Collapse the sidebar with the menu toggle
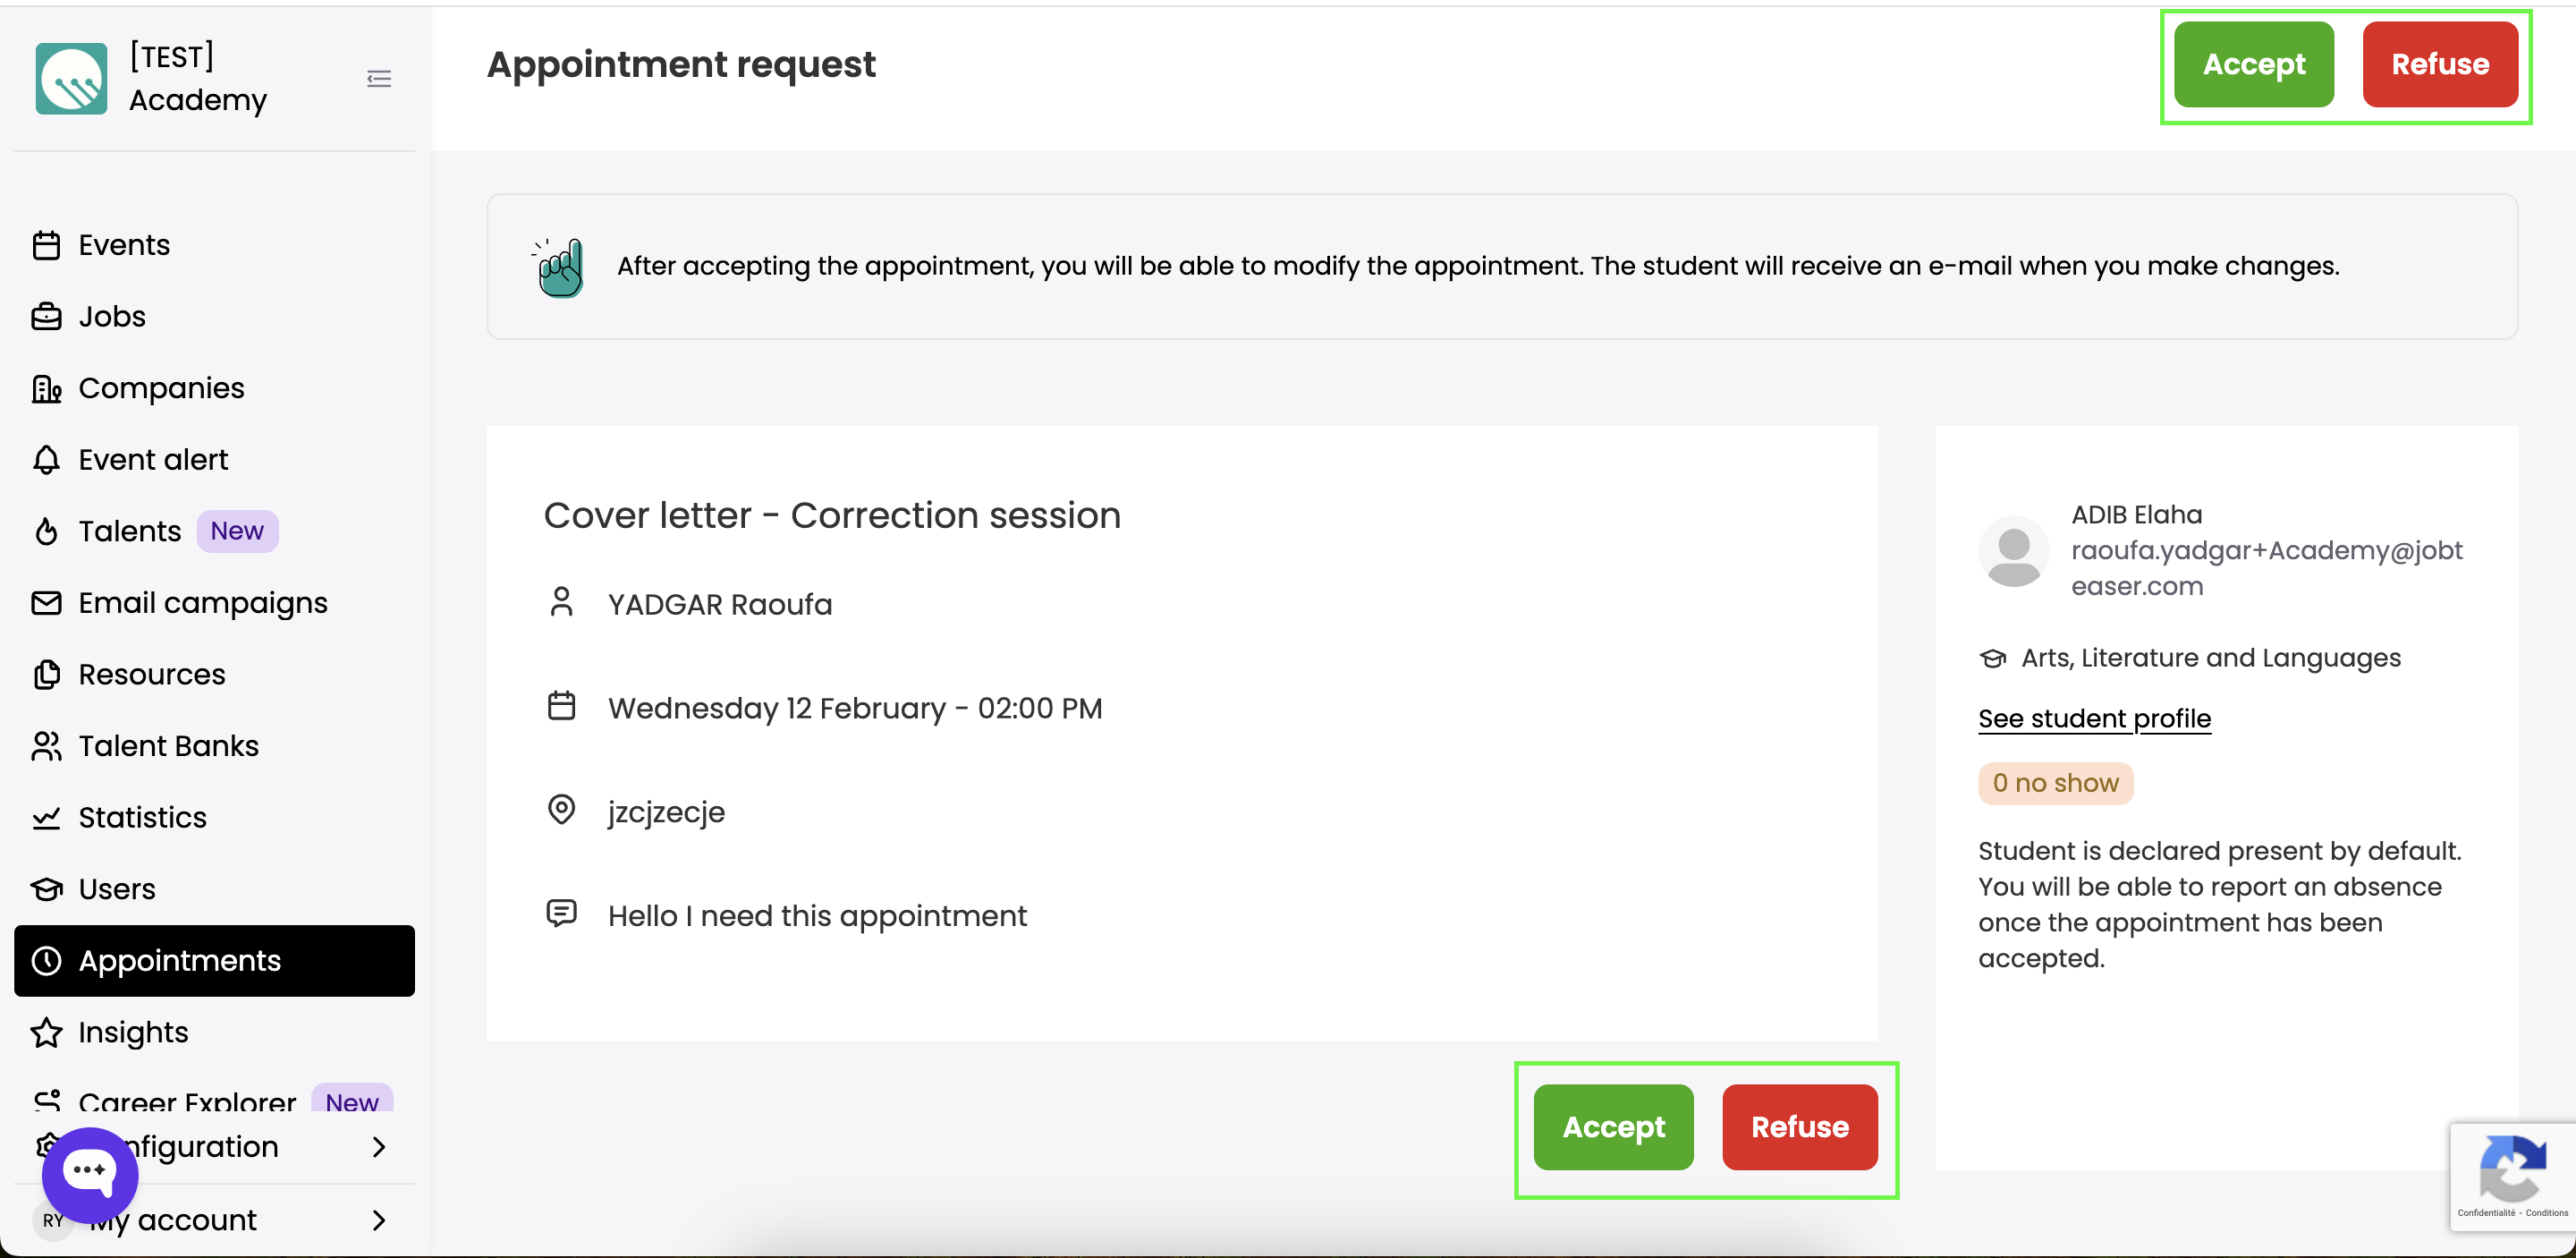This screenshot has width=2576, height=1258. point(379,79)
